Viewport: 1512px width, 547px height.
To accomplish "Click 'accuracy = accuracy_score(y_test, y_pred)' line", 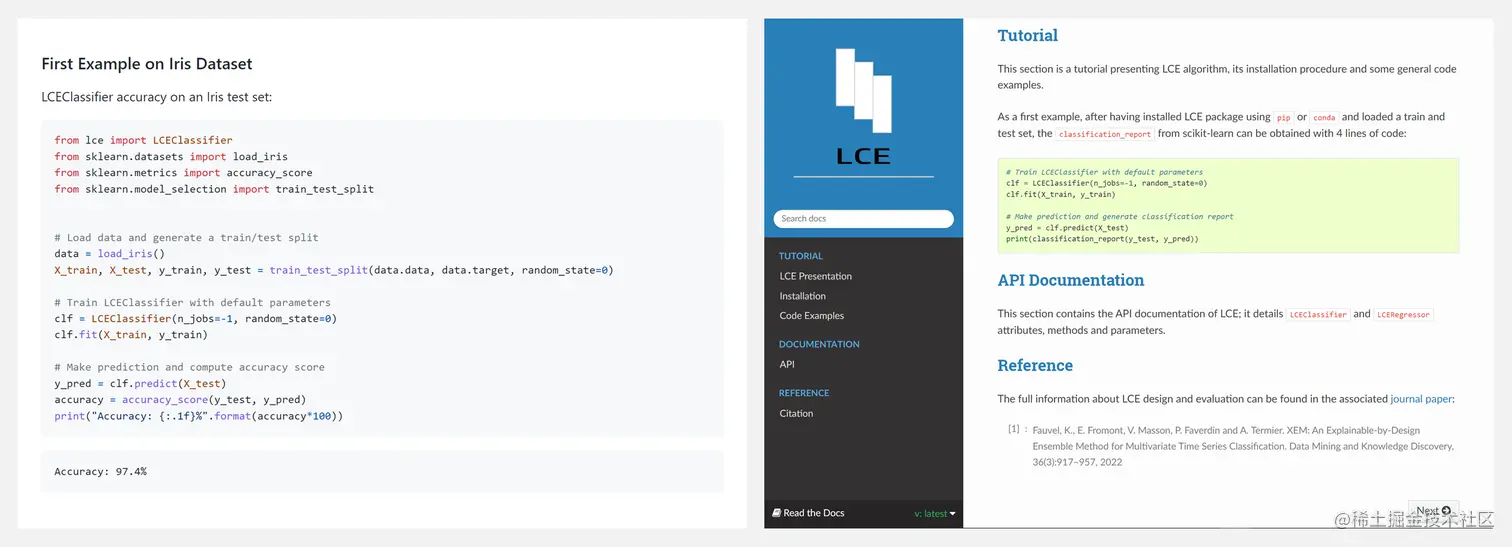I will point(180,400).
